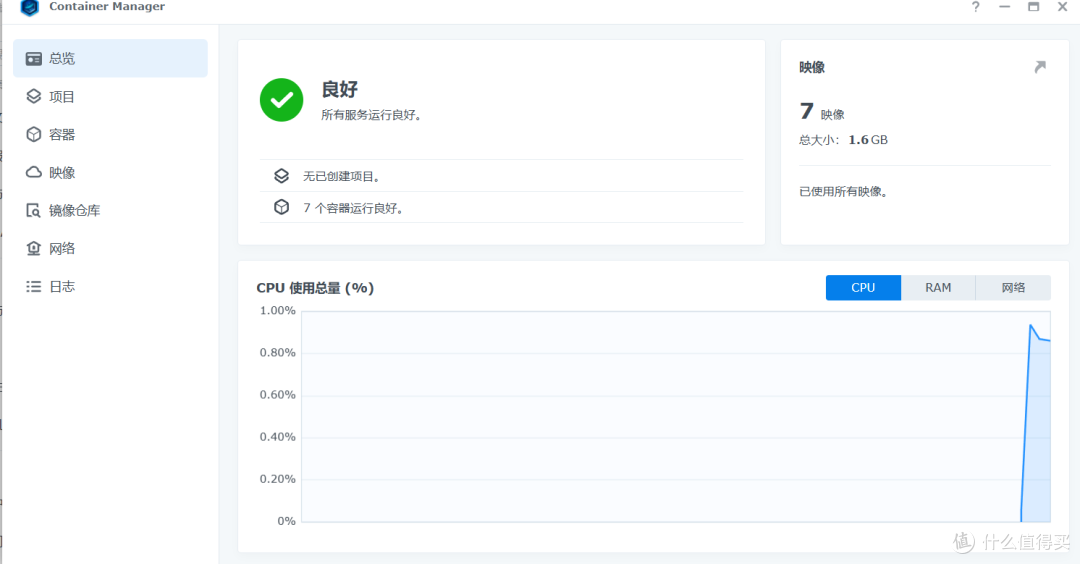1080x564 pixels.
Task: Click the overview (总览) sidebar icon
Action: (34, 59)
